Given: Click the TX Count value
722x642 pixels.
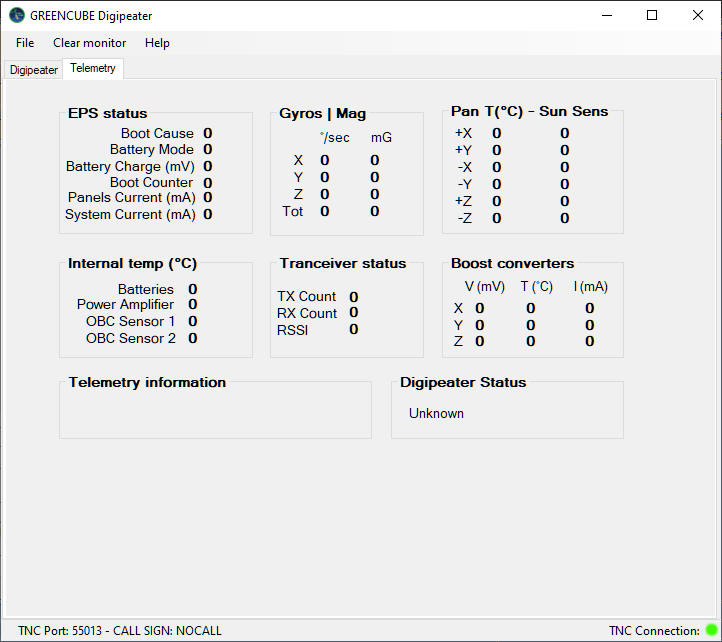Looking at the screenshot, I should [354, 297].
